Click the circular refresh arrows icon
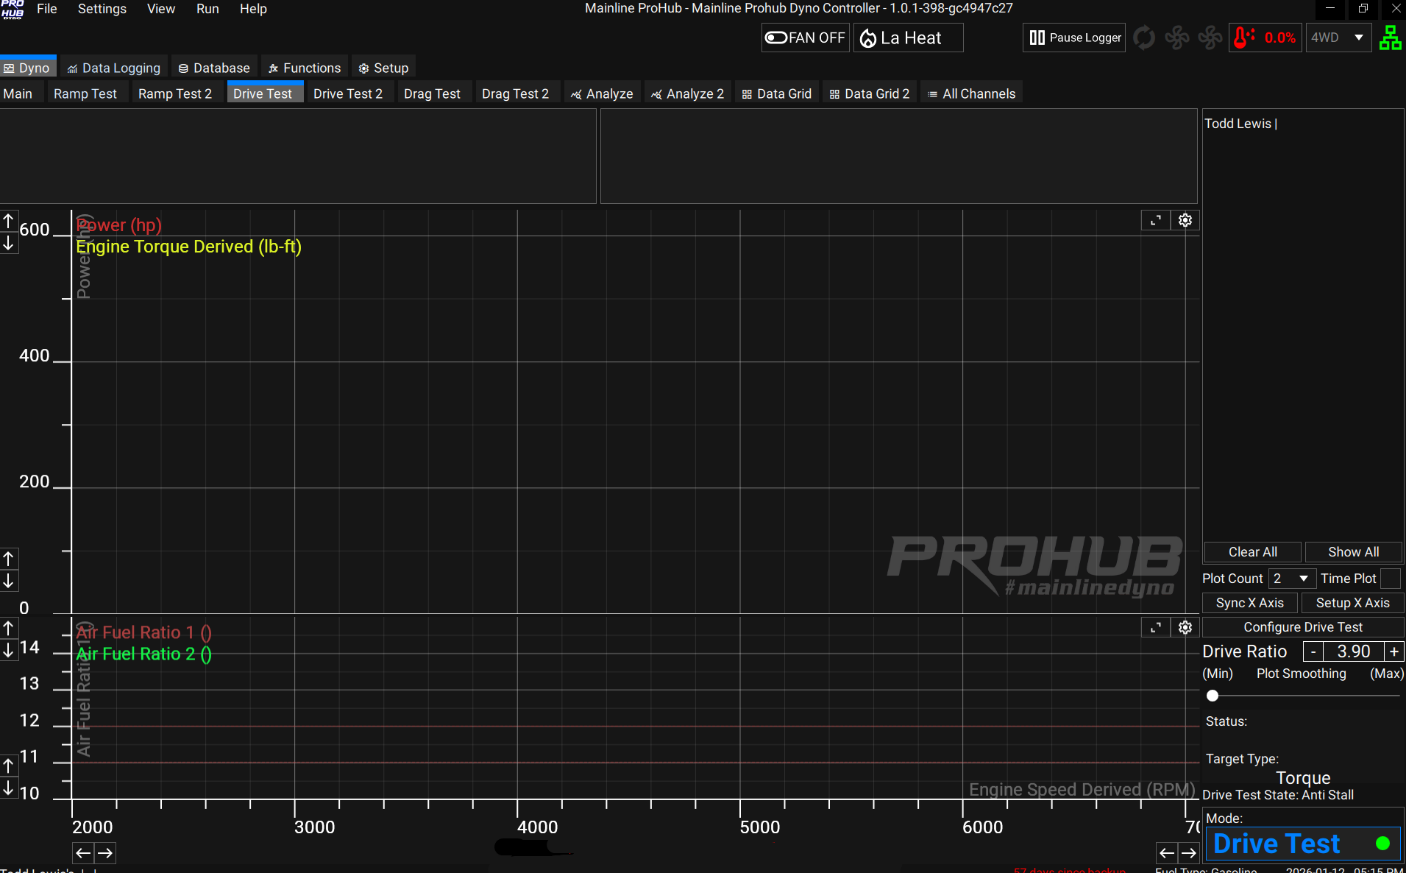The width and height of the screenshot is (1406, 873). pyautogui.click(x=1144, y=38)
